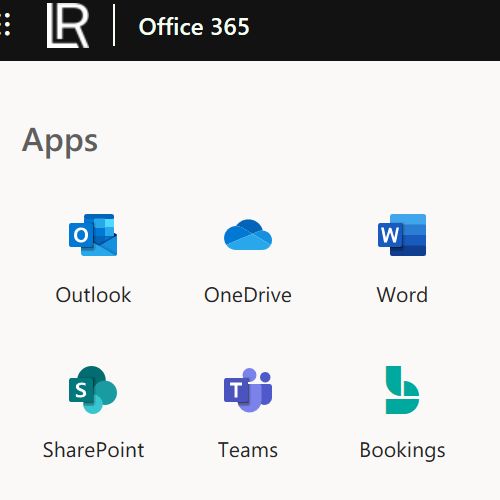Image resolution: width=500 pixels, height=500 pixels.
Task: Launch Outlook from its envelope icon
Action: (93, 235)
